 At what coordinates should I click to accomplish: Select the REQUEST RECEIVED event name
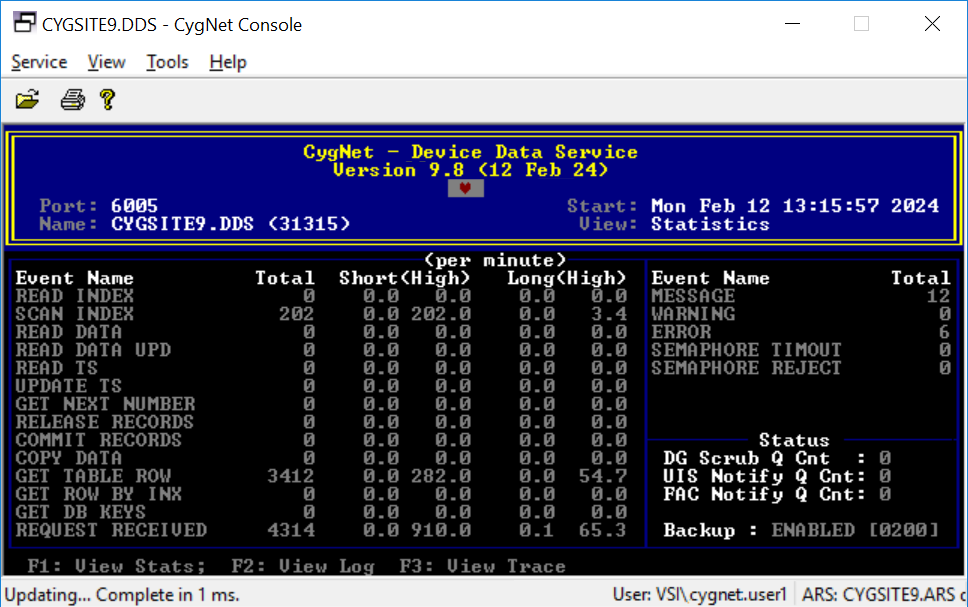coord(111,530)
